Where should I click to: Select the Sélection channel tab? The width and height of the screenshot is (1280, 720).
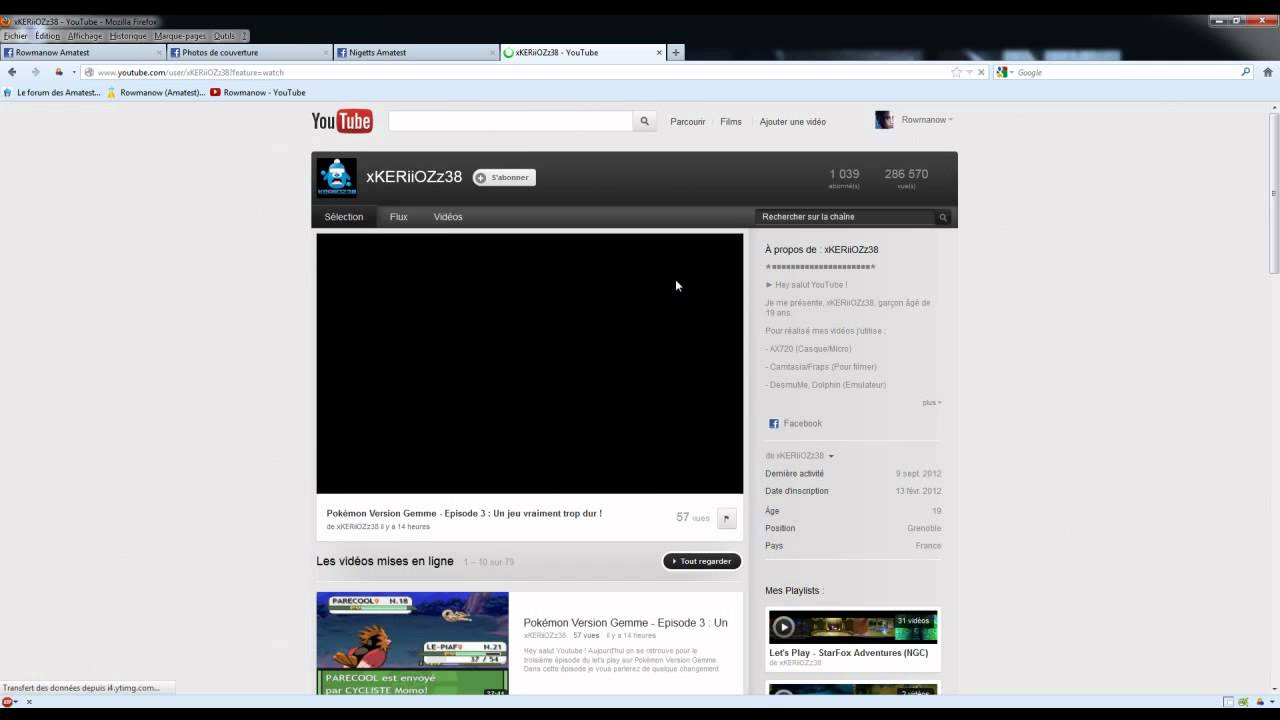[344, 217]
